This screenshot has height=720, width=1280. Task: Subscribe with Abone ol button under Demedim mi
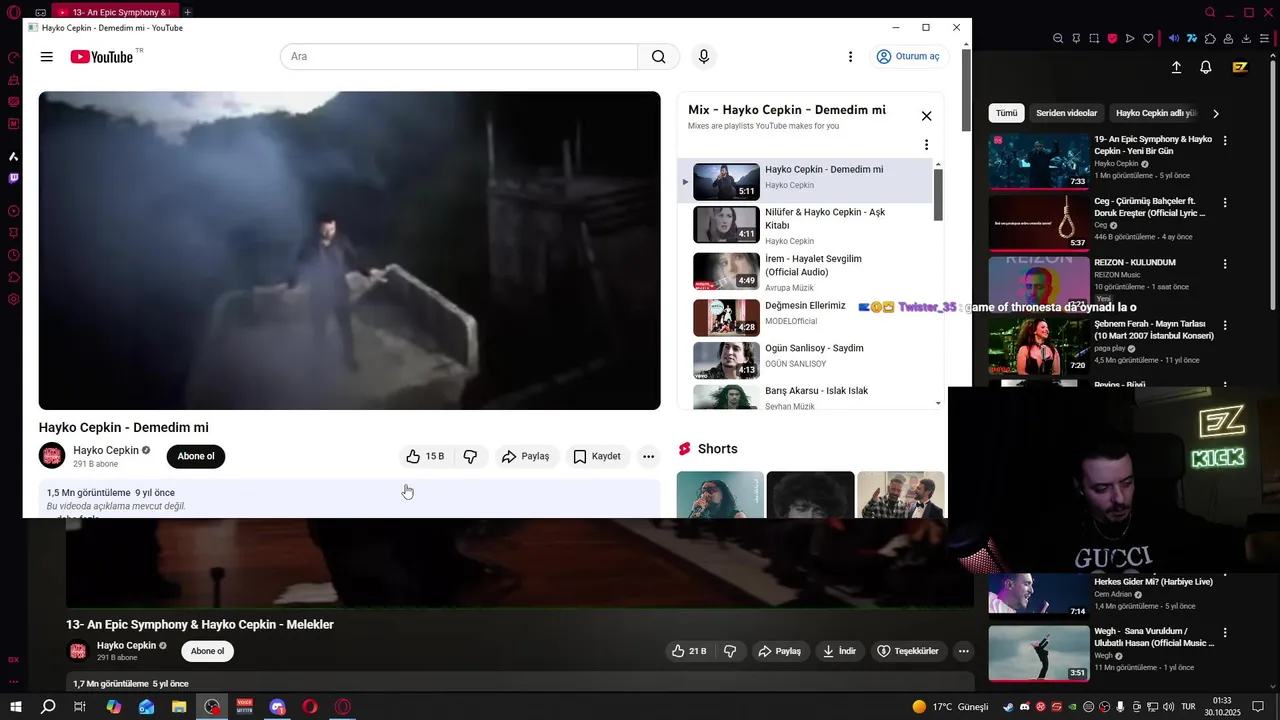tap(196, 456)
